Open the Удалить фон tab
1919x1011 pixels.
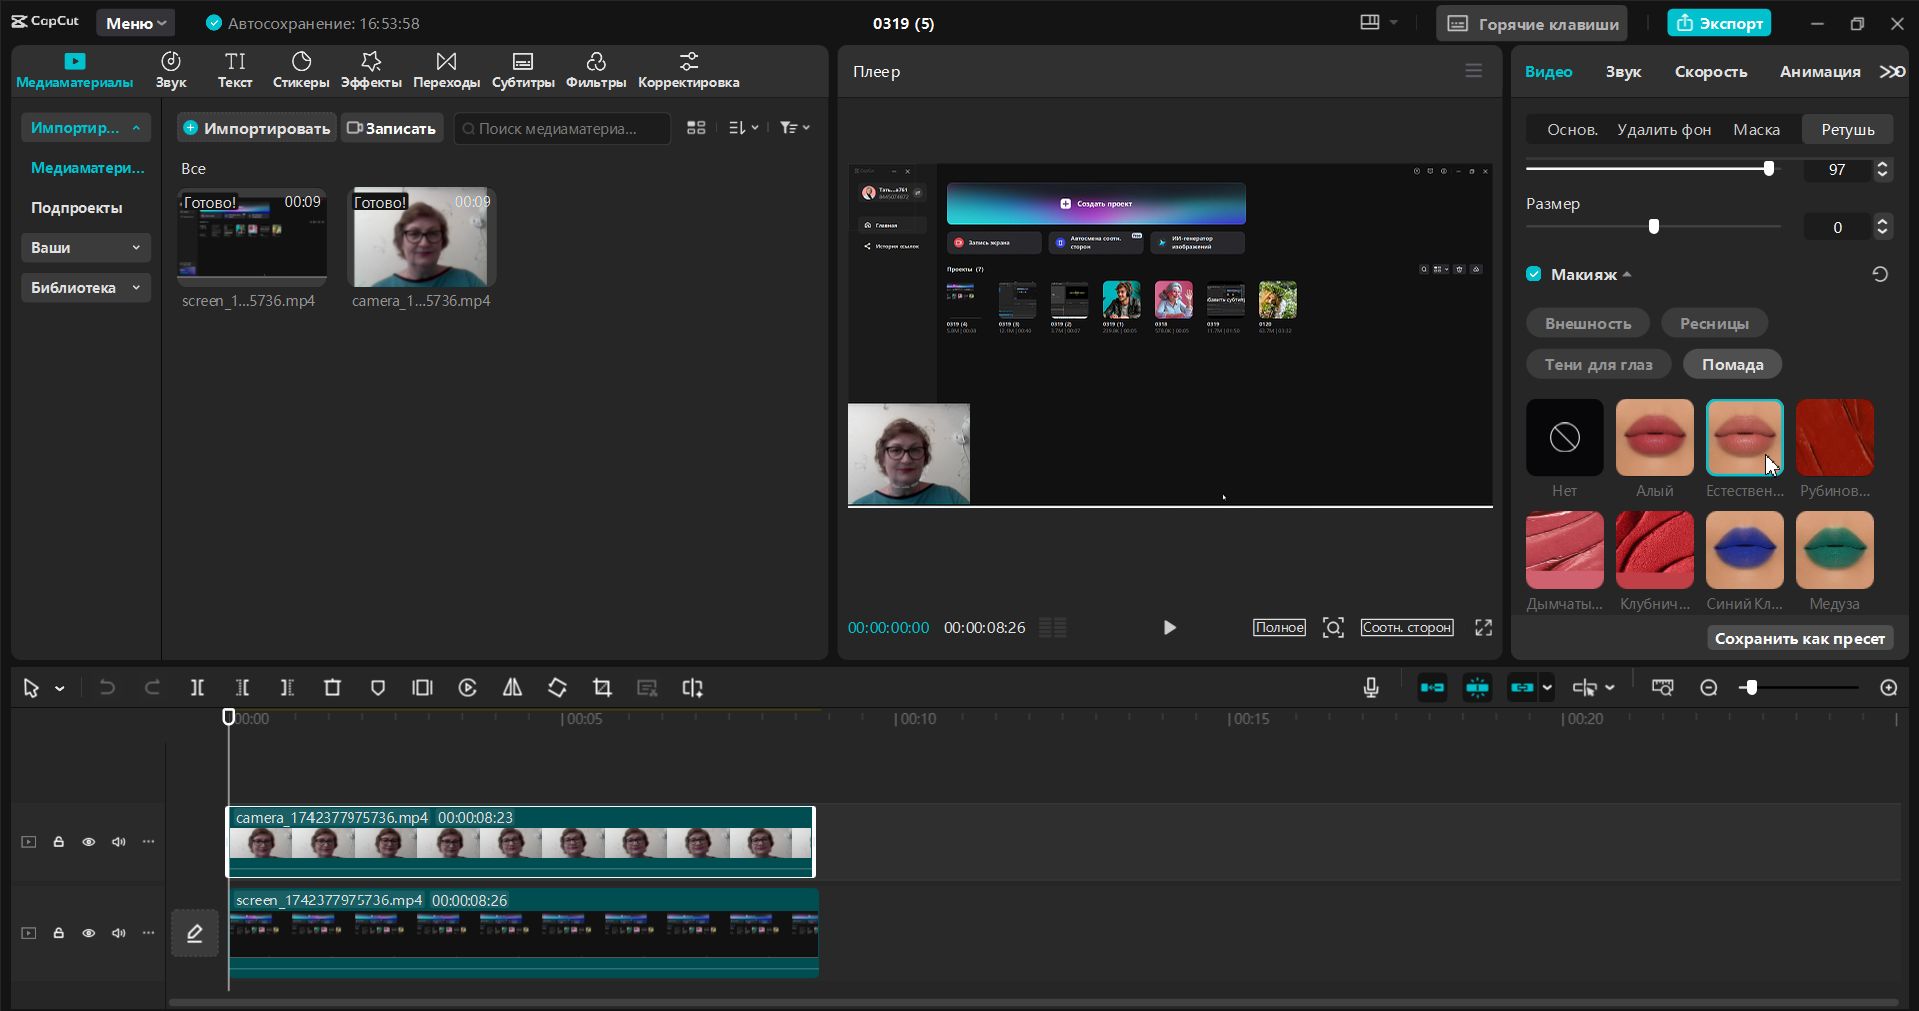click(1664, 130)
